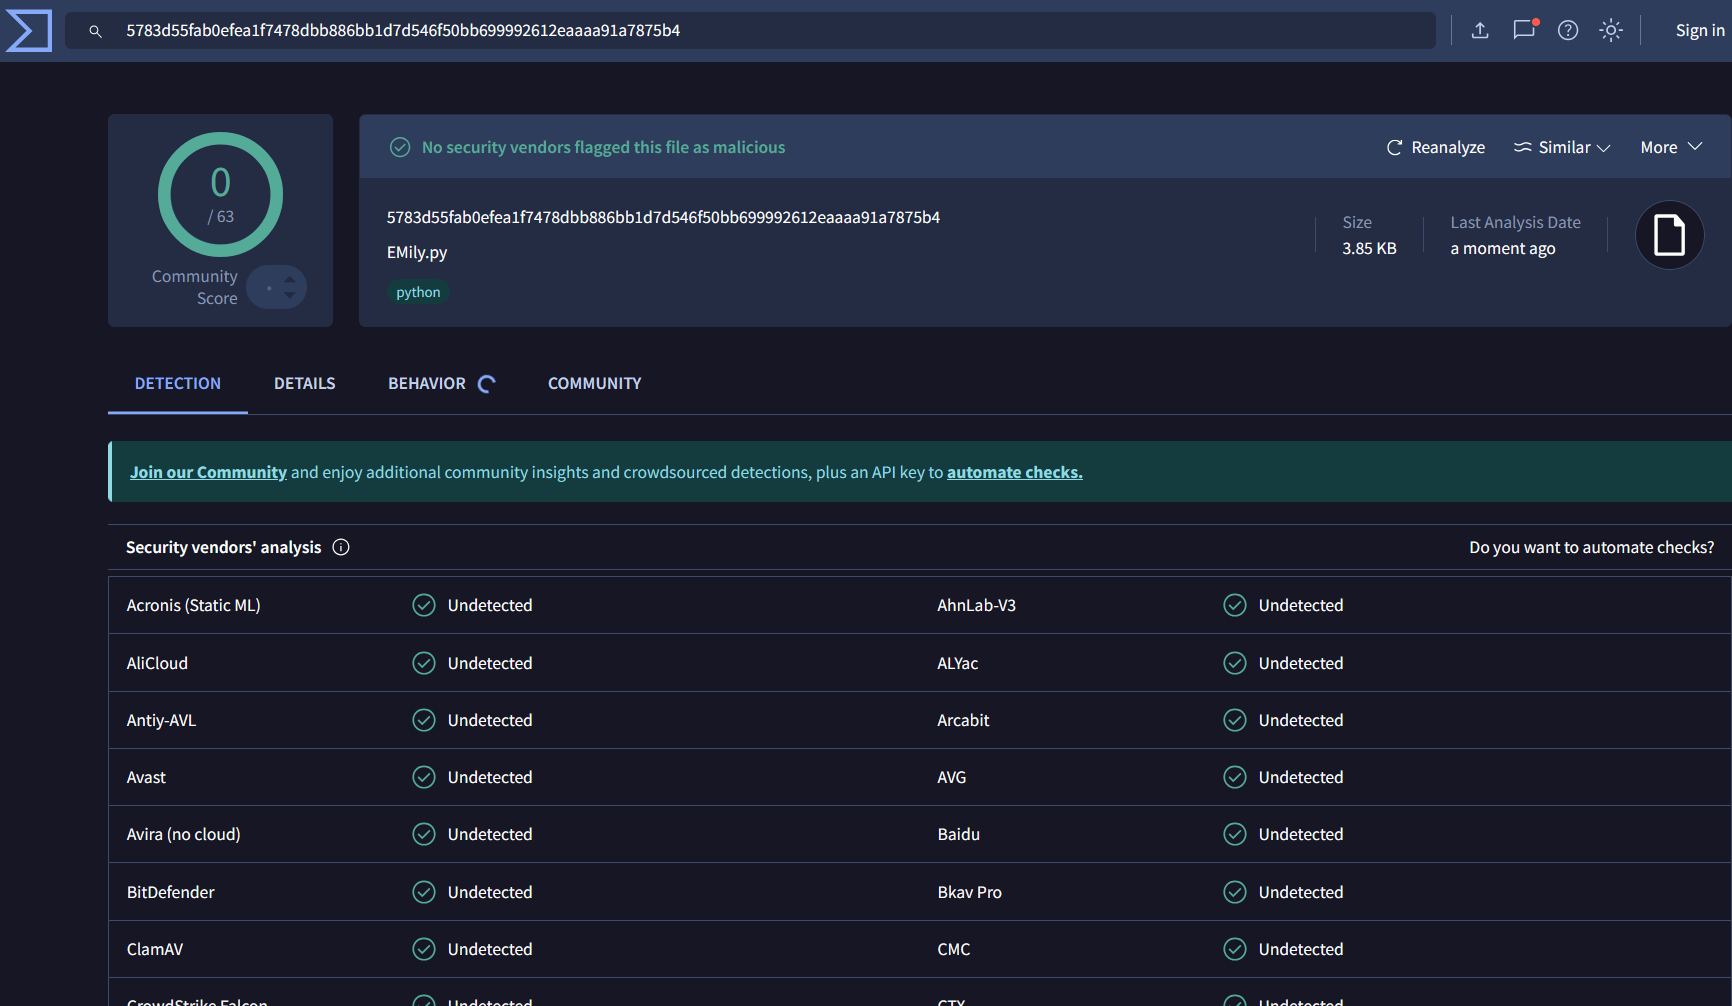Click the green check icon in the no-vendors-flagged banner

pyautogui.click(x=400, y=147)
